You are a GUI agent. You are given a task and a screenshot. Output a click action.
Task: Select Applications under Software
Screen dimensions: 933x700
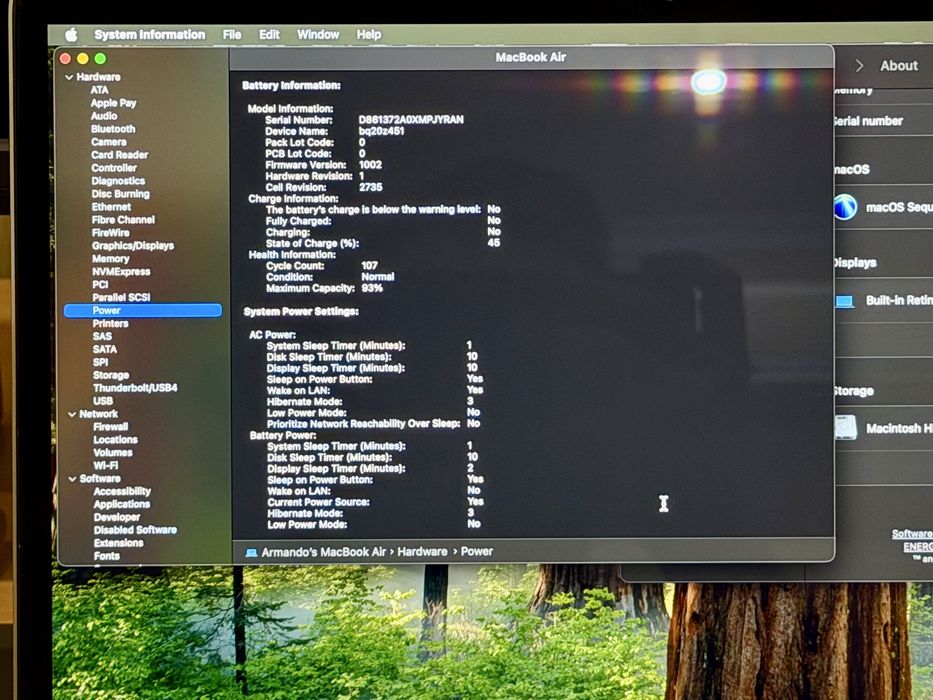(122, 505)
